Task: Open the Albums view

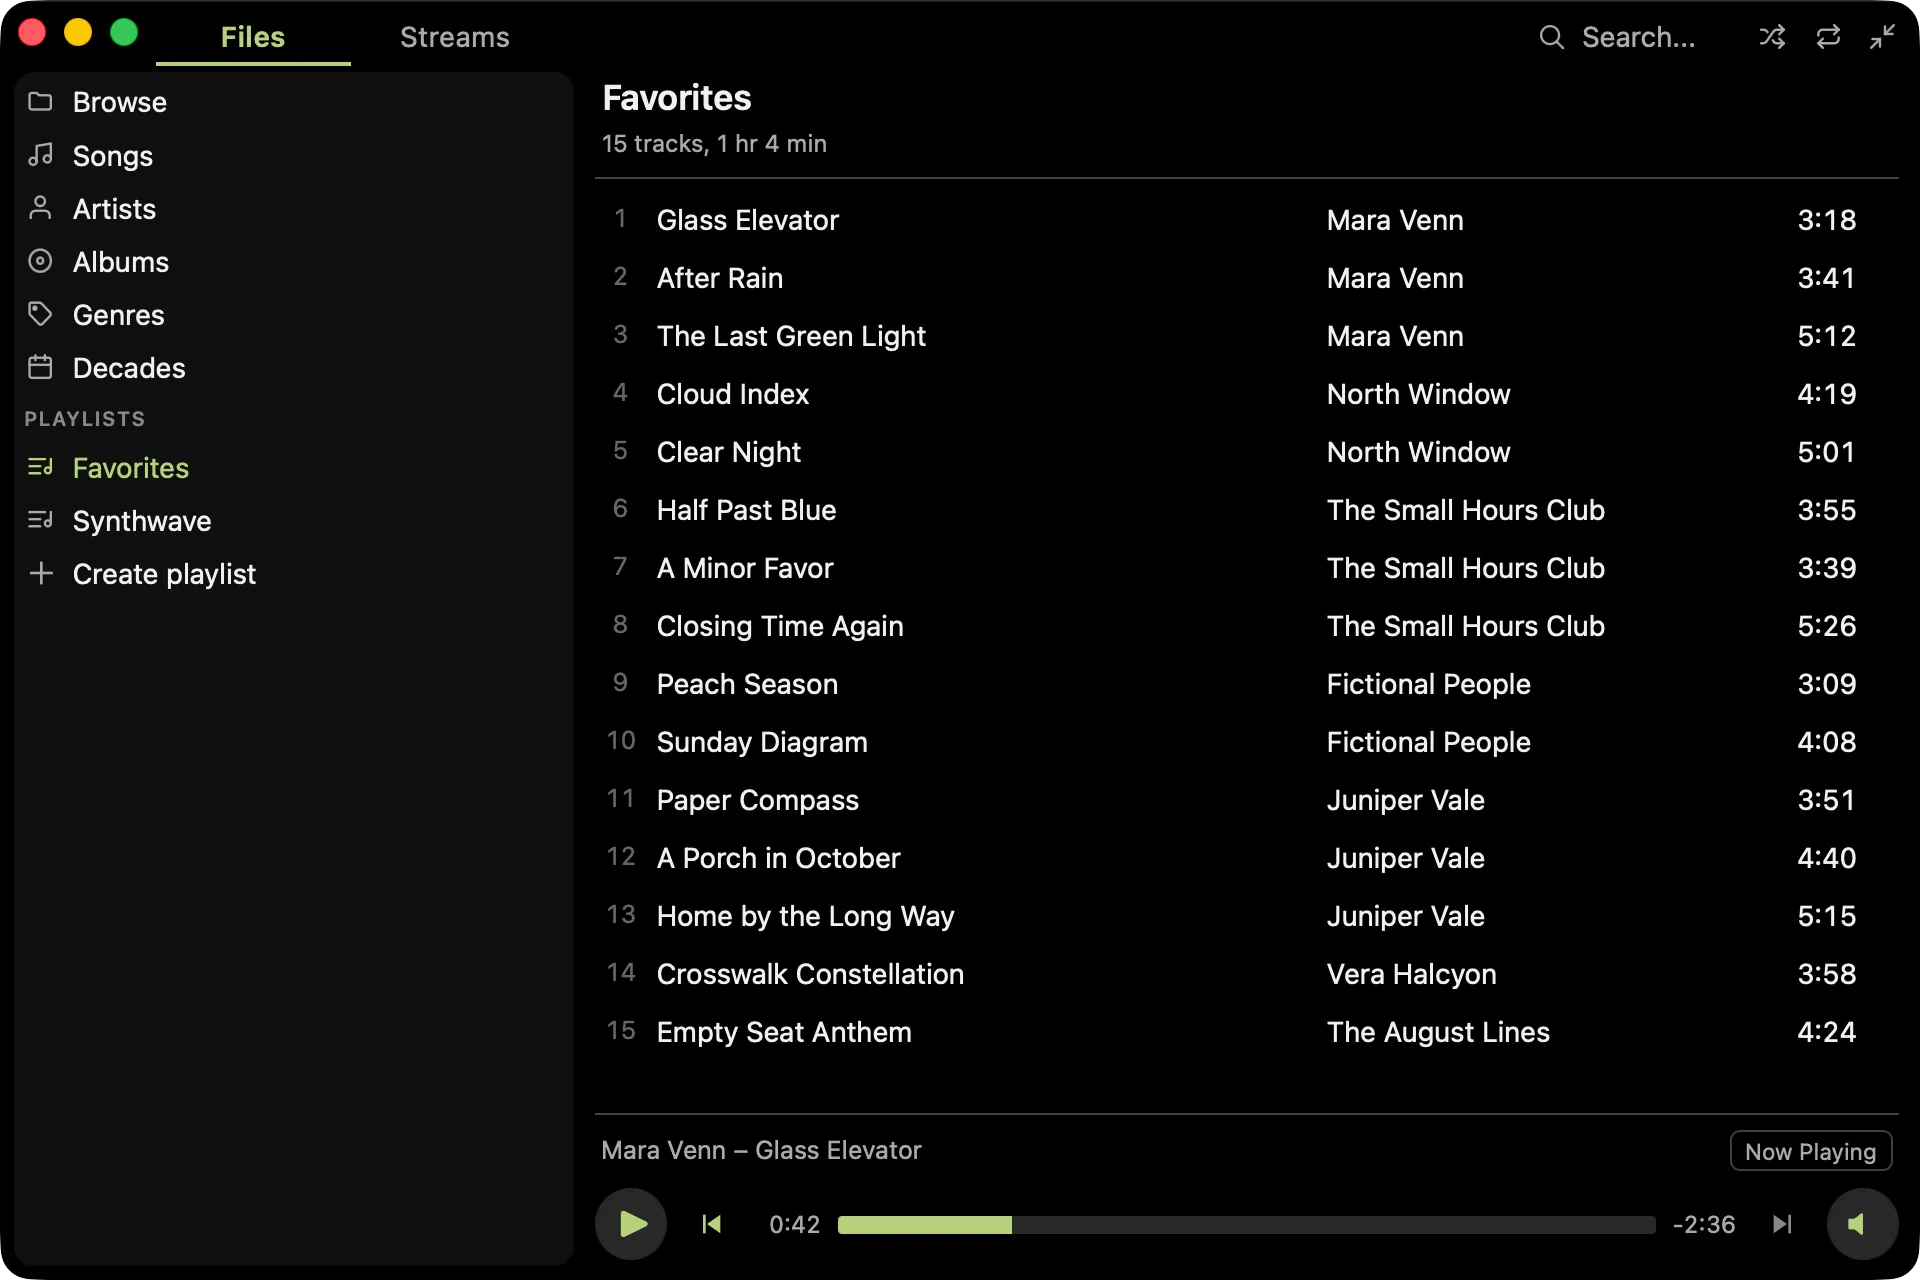Action: 294,261
